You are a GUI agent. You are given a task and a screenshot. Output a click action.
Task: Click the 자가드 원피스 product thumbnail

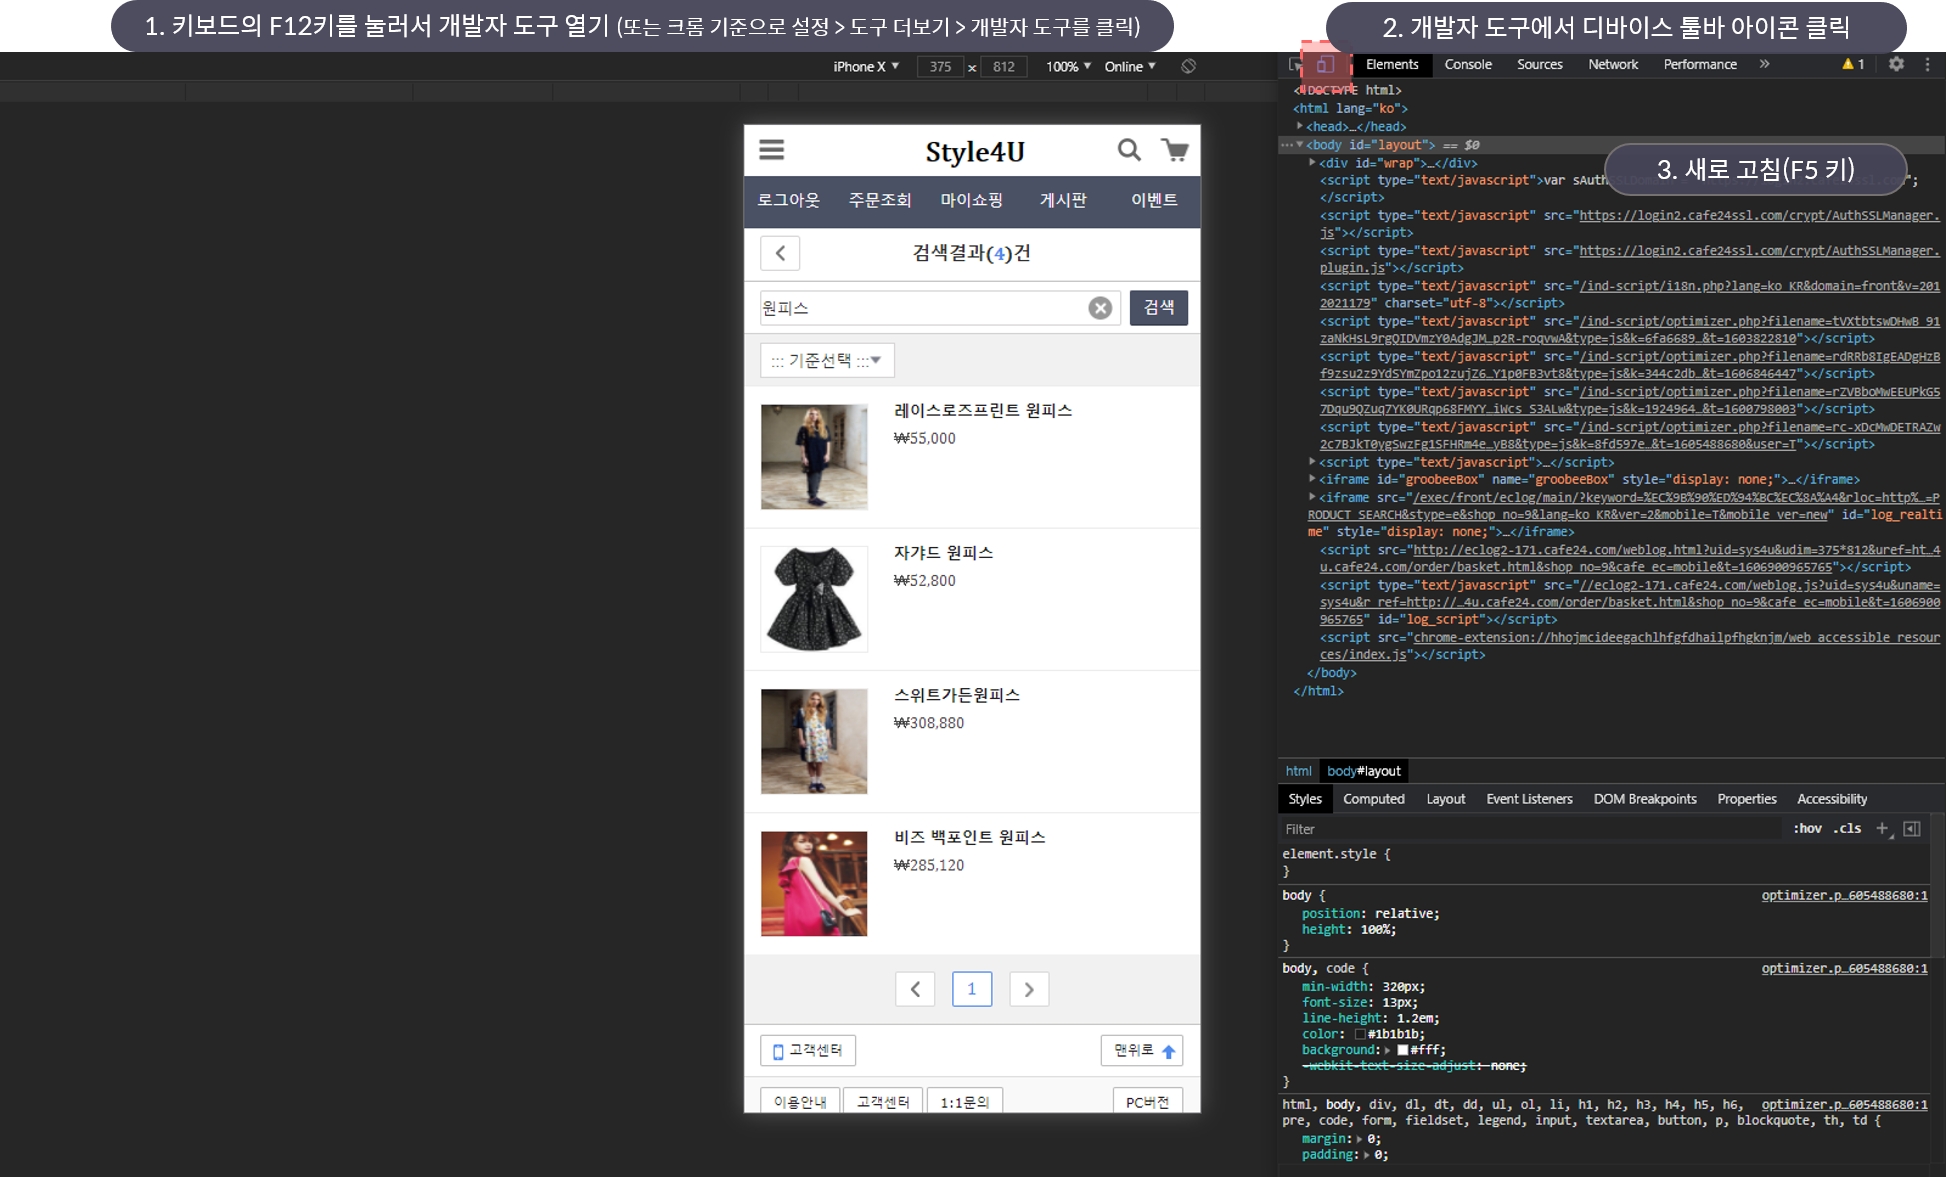(814, 598)
